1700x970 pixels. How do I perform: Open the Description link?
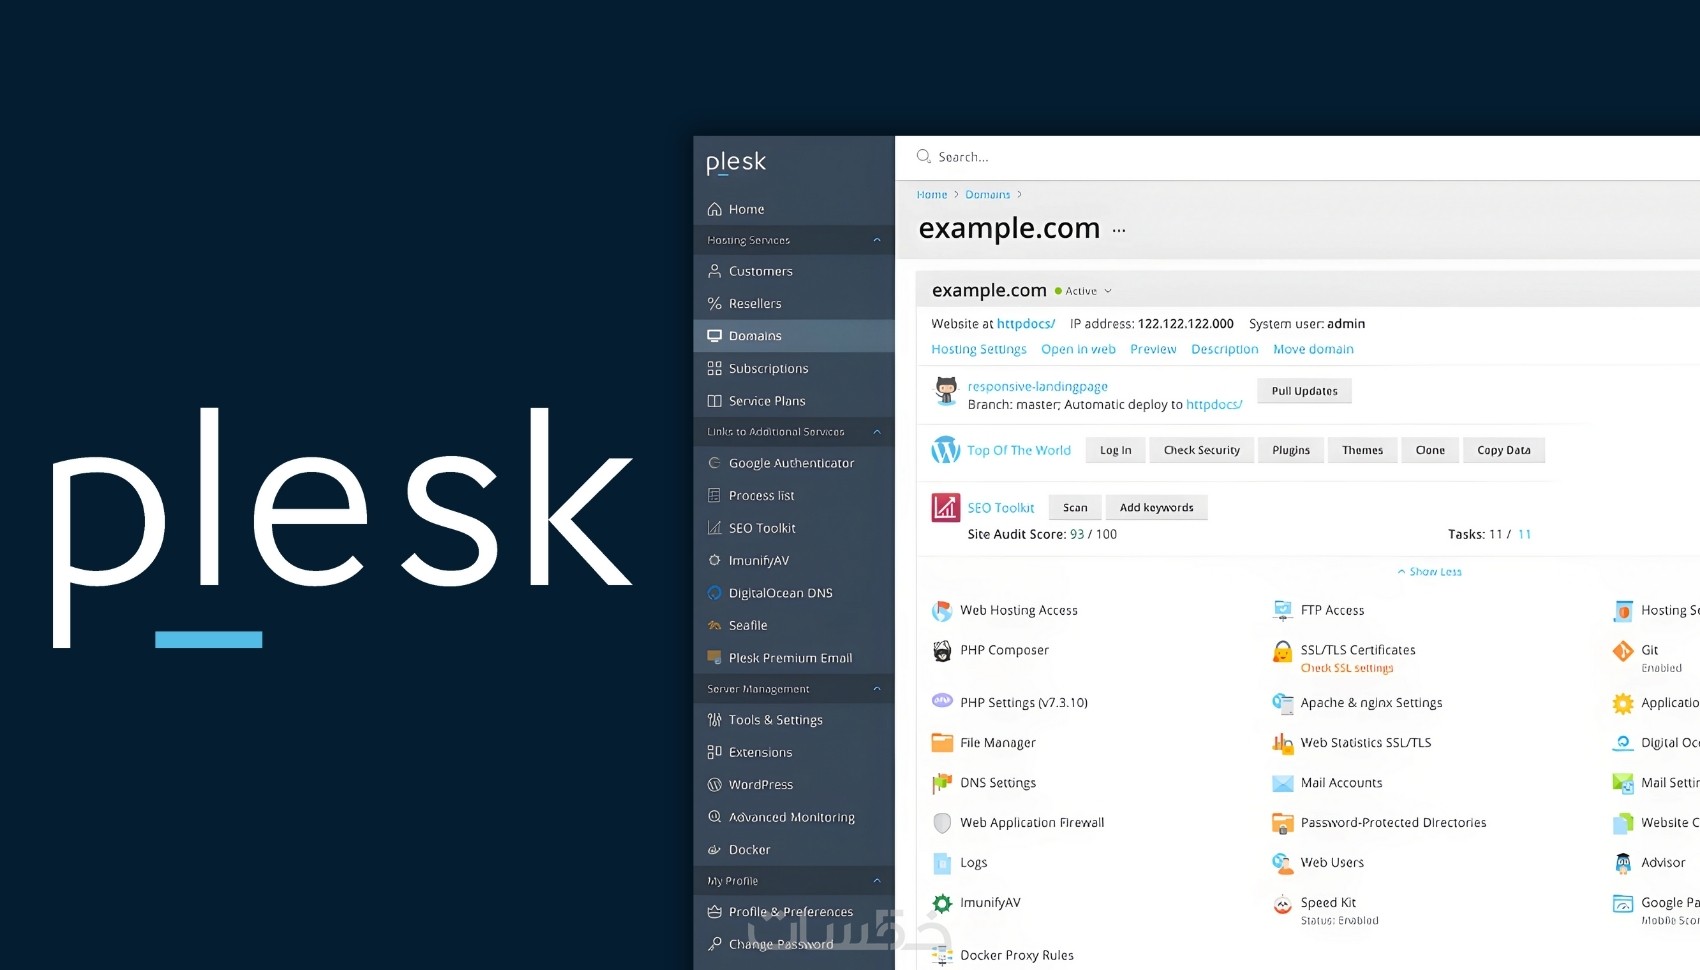coord(1225,349)
